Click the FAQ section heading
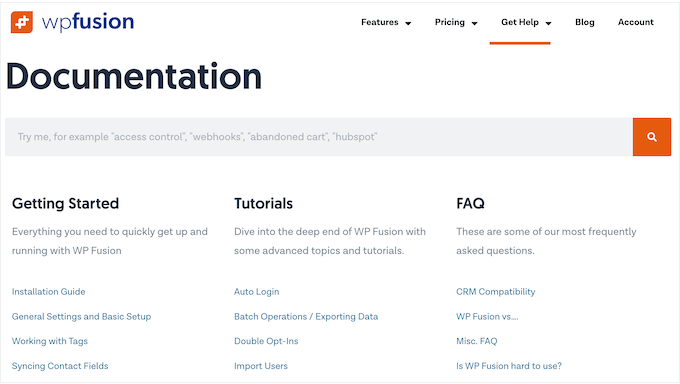 coord(470,203)
